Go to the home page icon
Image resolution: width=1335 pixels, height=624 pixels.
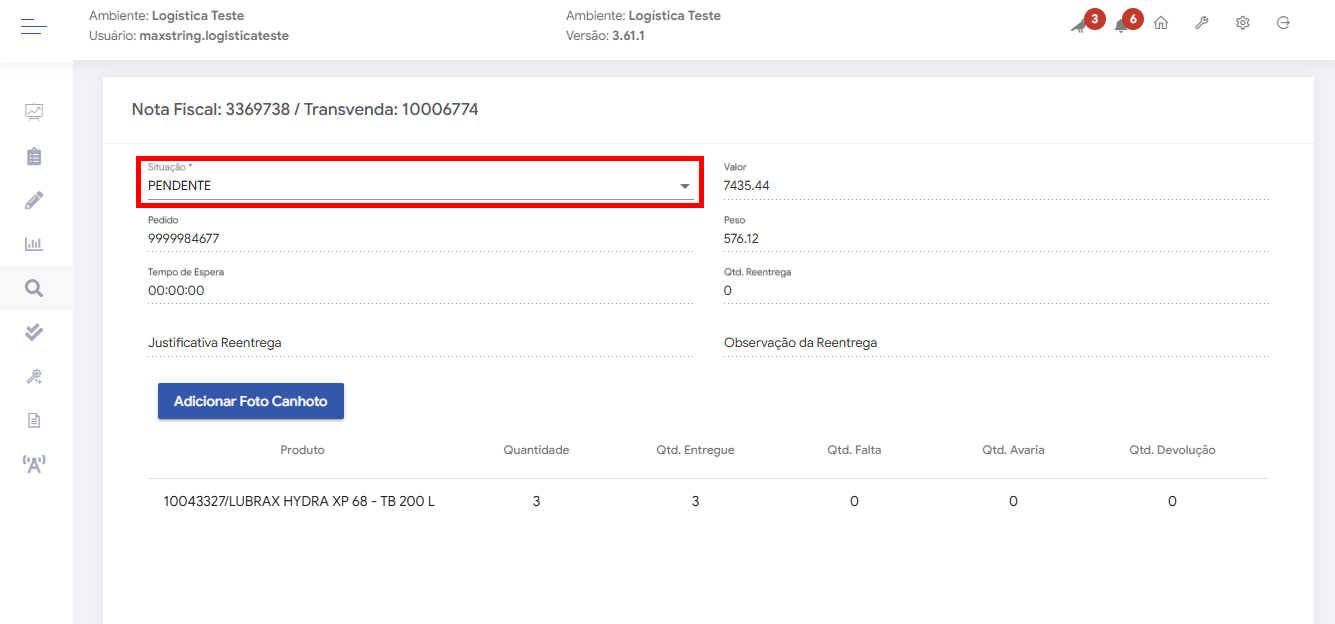click(x=1161, y=23)
